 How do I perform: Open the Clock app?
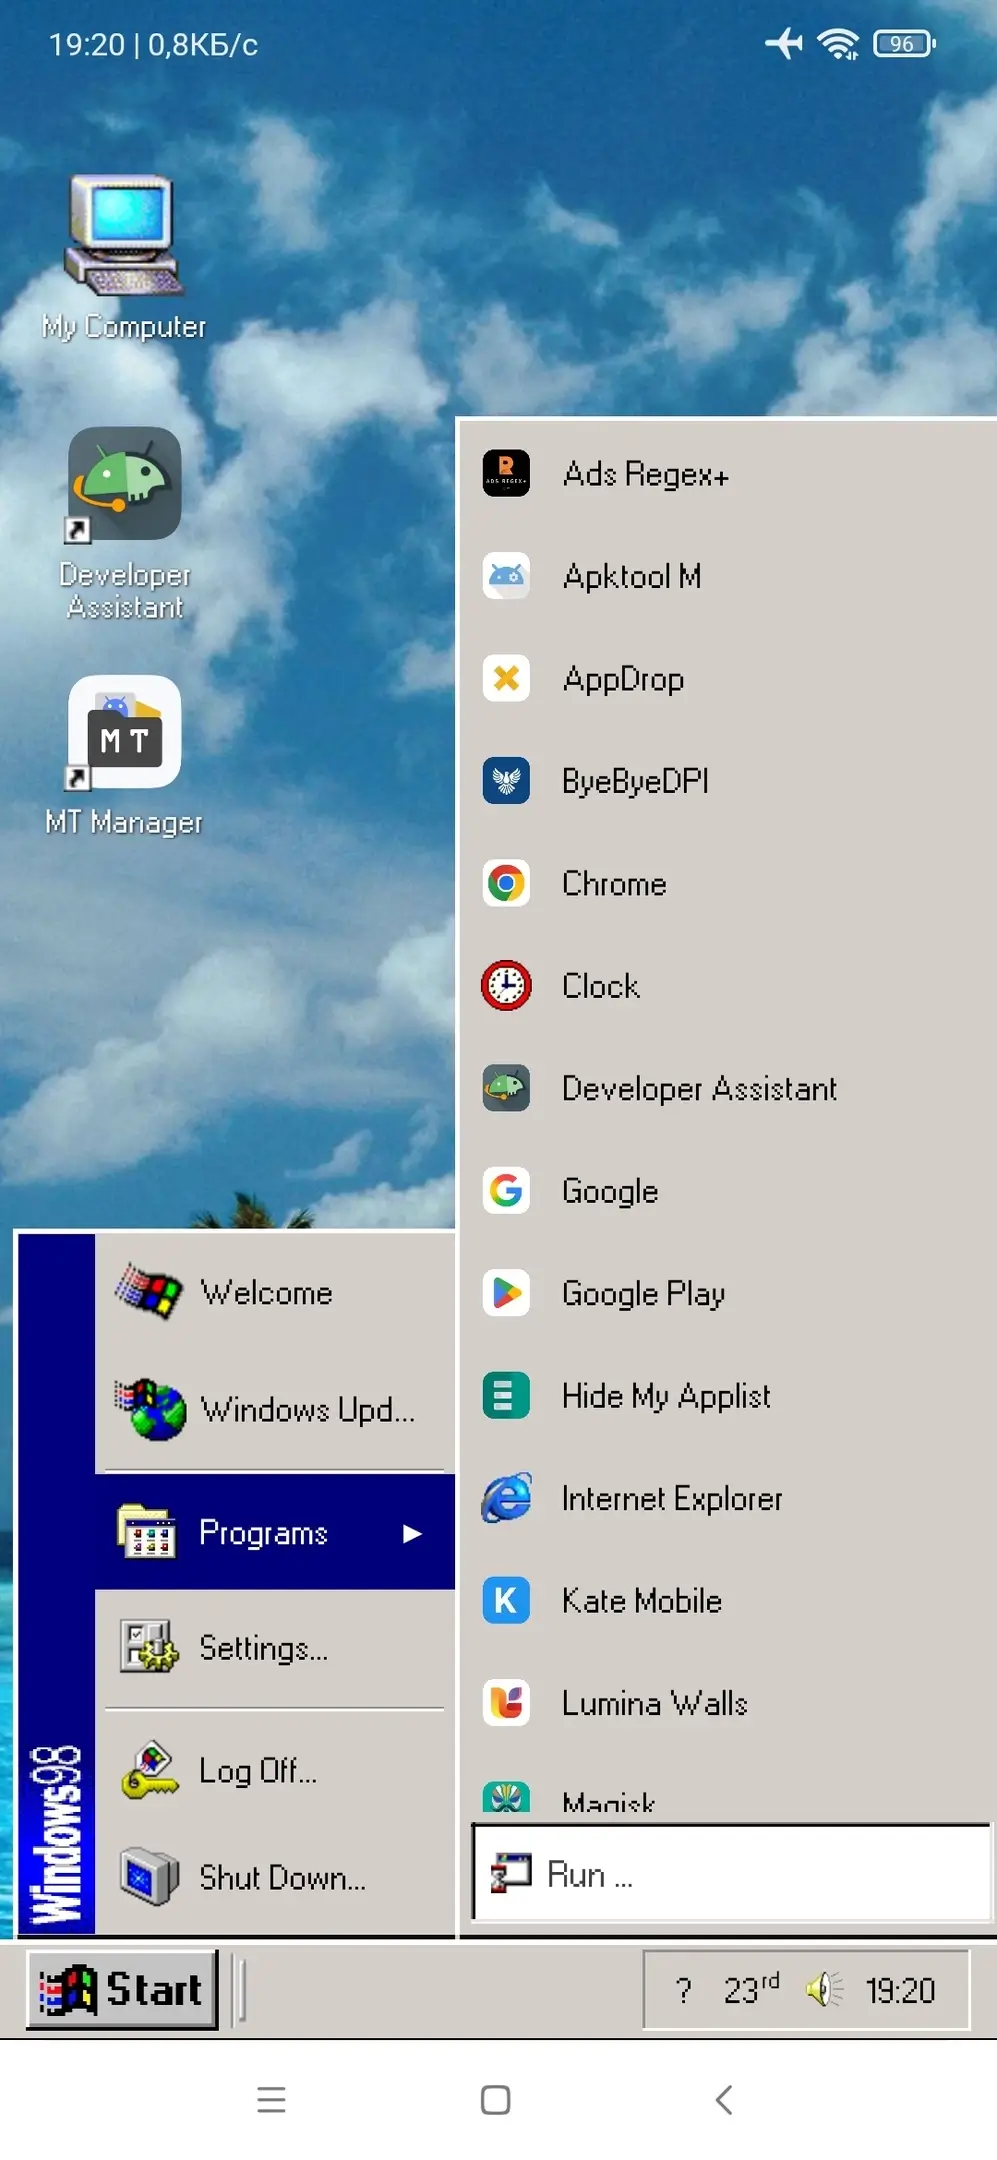(600, 986)
